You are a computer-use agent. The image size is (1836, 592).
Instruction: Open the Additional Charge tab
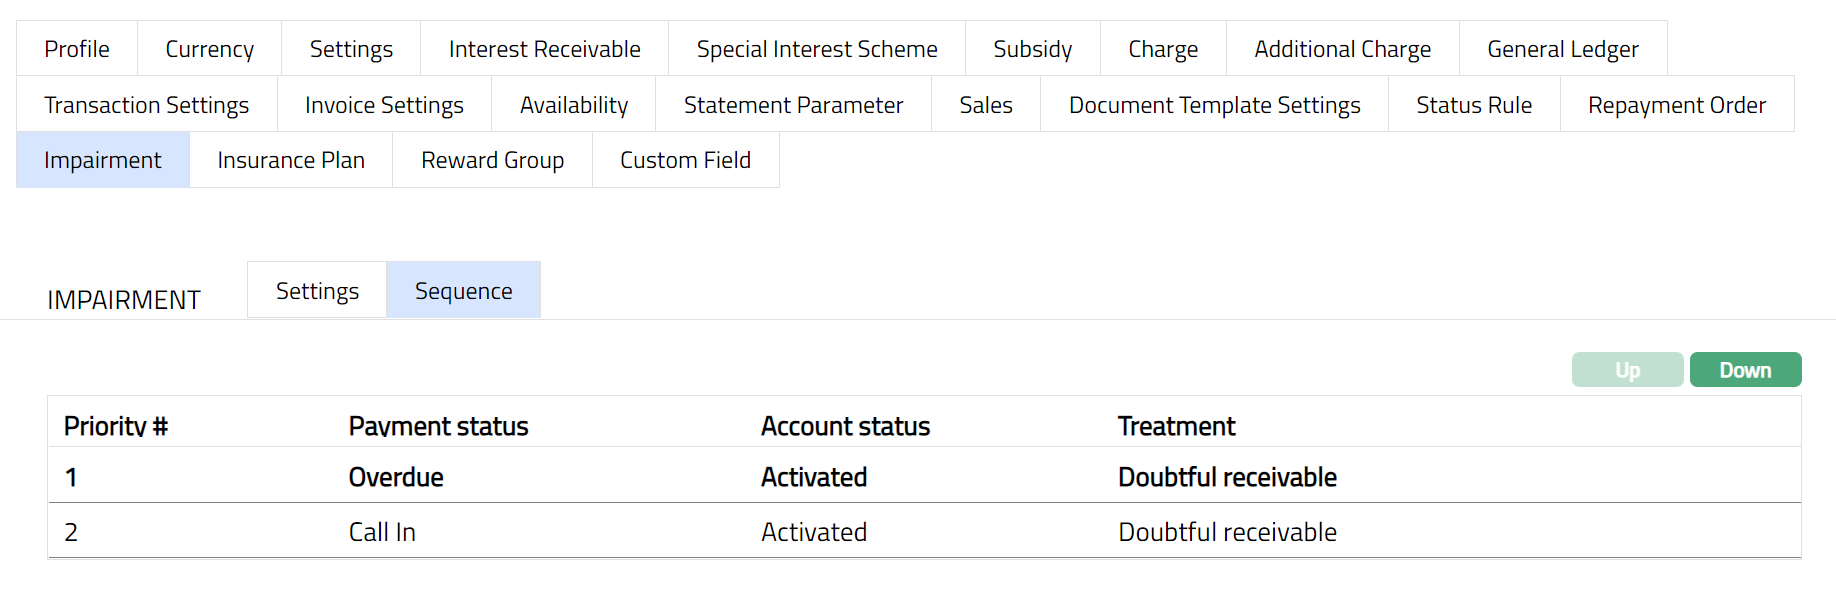pyautogui.click(x=1342, y=49)
